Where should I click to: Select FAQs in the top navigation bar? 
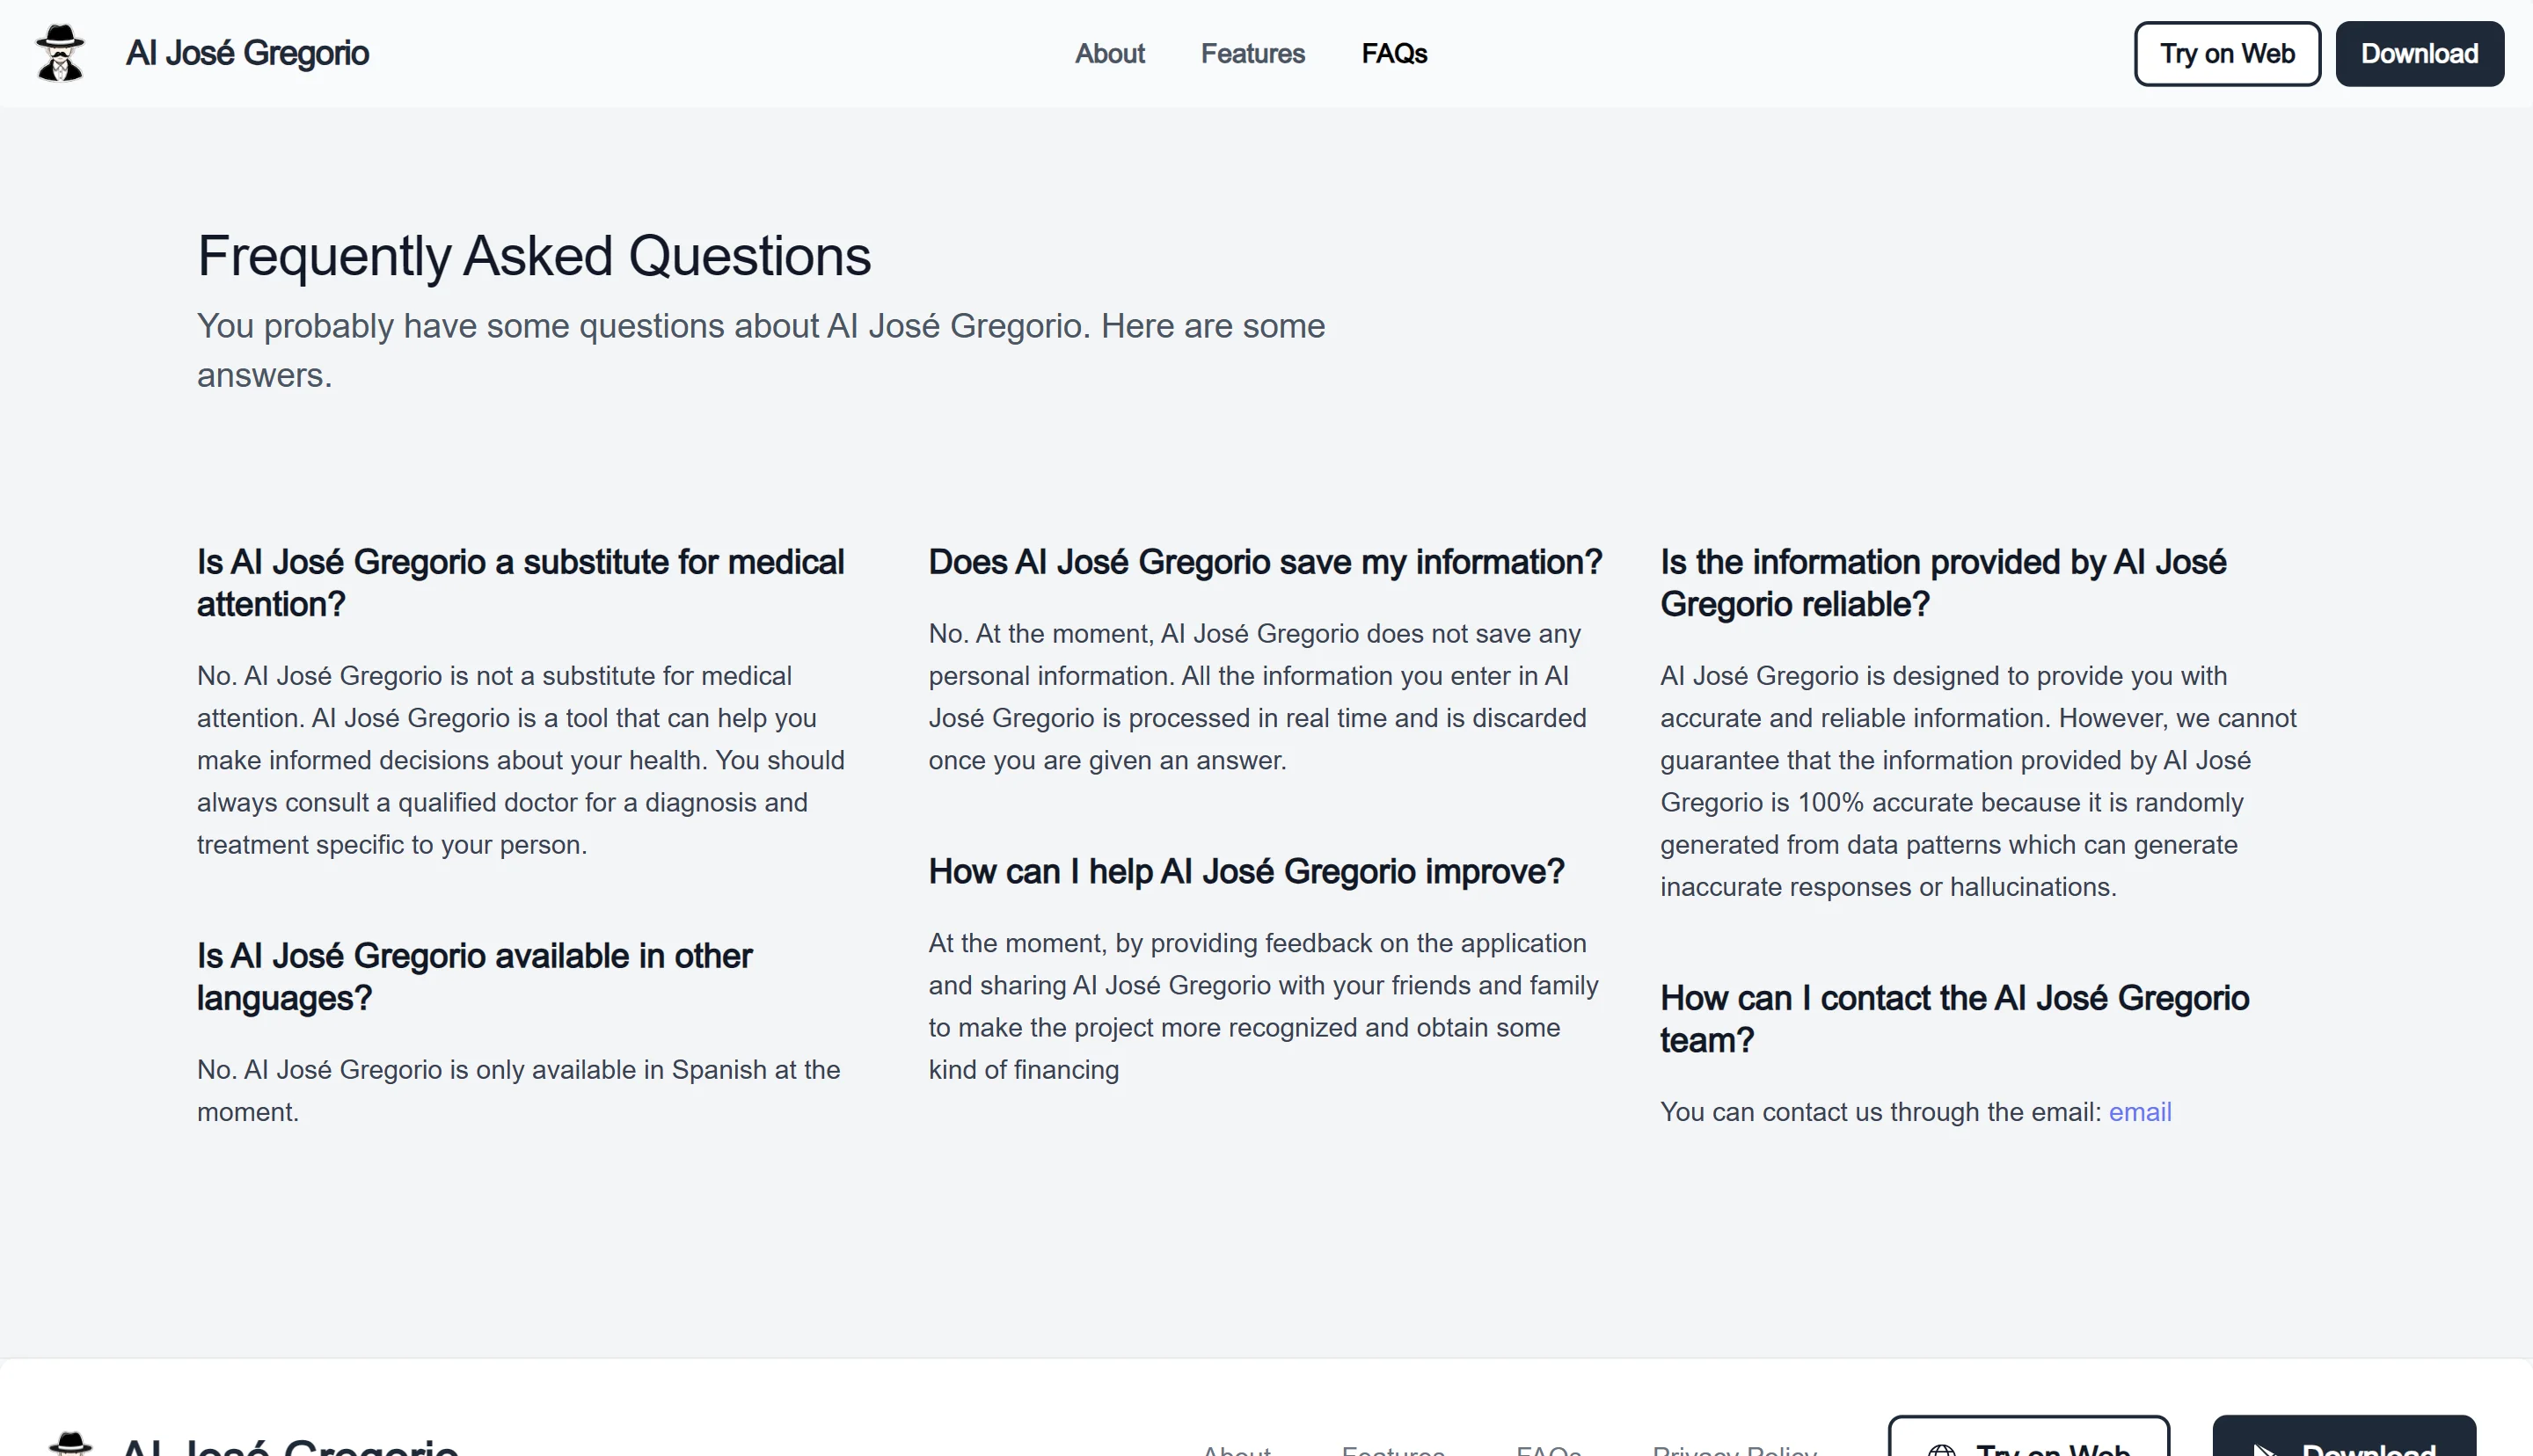[x=1394, y=53]
